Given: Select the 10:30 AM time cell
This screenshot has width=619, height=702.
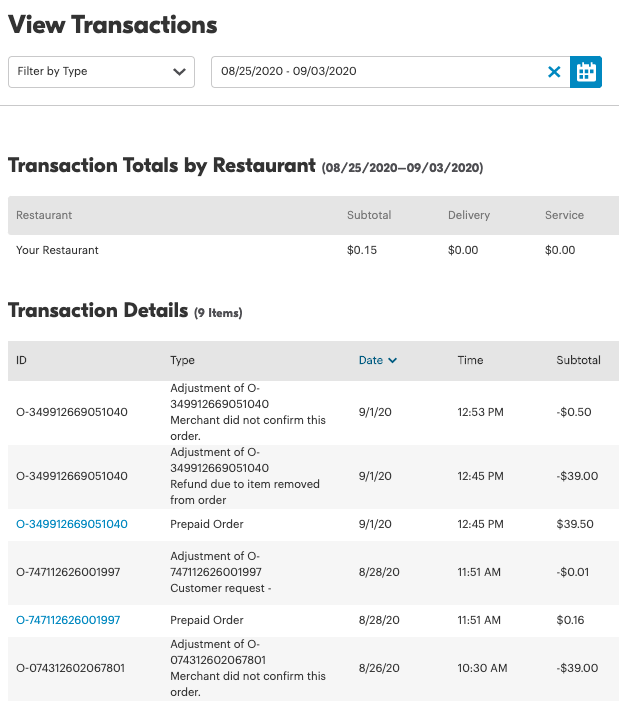Looking at the screenshot, I should pyautogui.click(x=482, y=668).
